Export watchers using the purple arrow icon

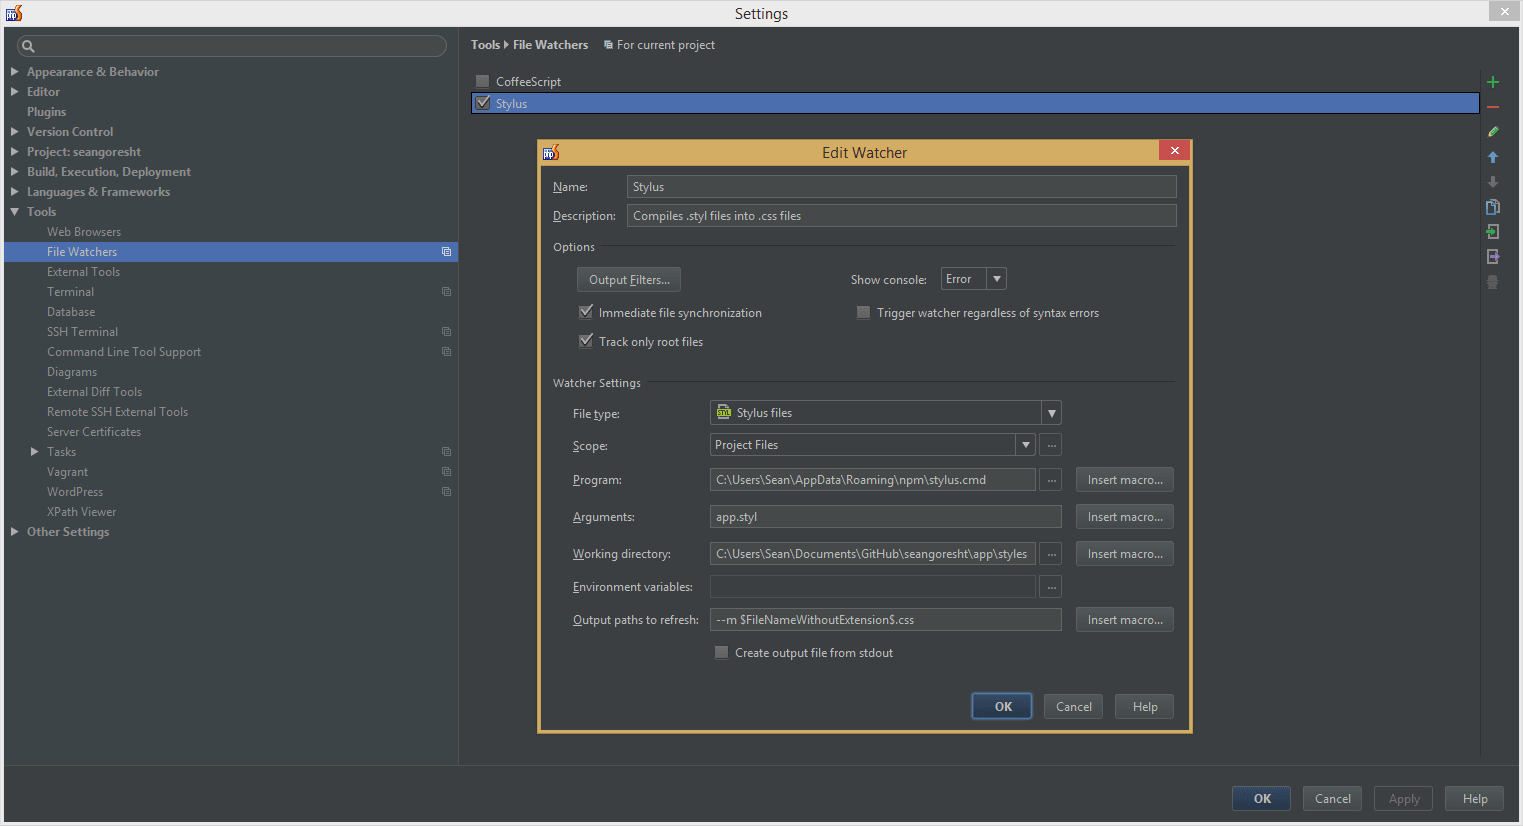click(1493, 257)
